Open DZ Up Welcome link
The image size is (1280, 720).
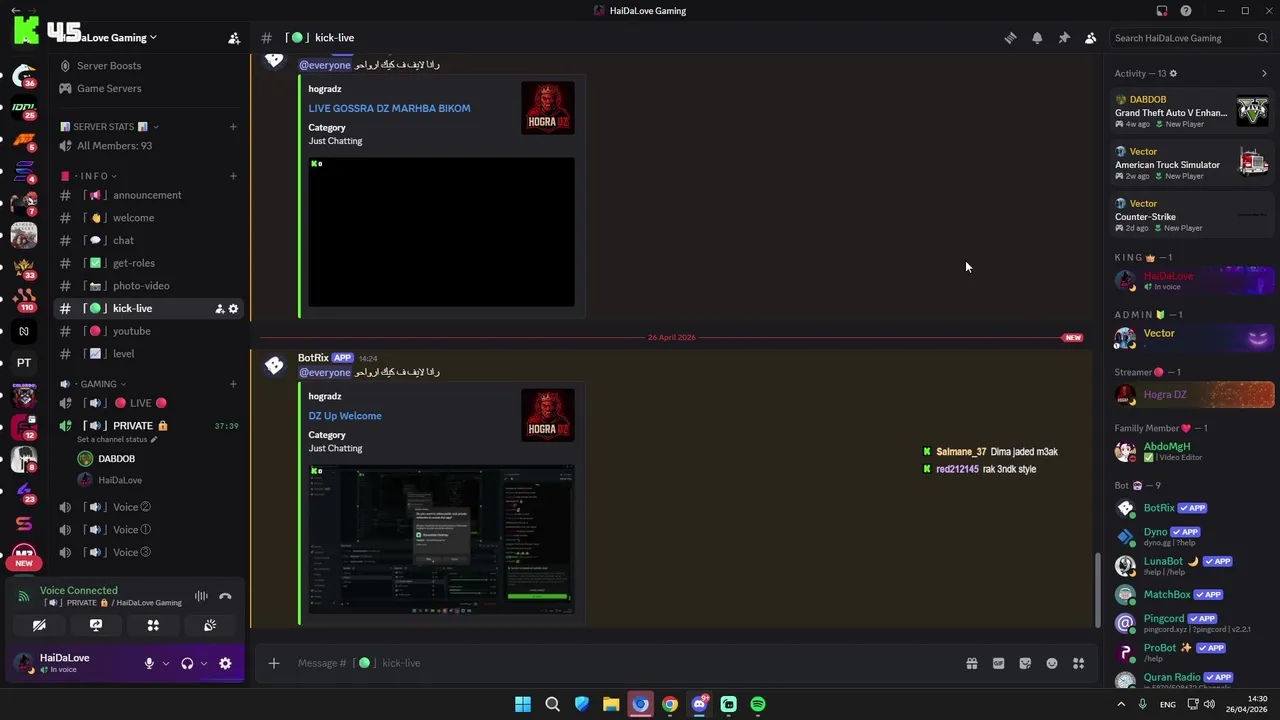click(x=345, y=416)
